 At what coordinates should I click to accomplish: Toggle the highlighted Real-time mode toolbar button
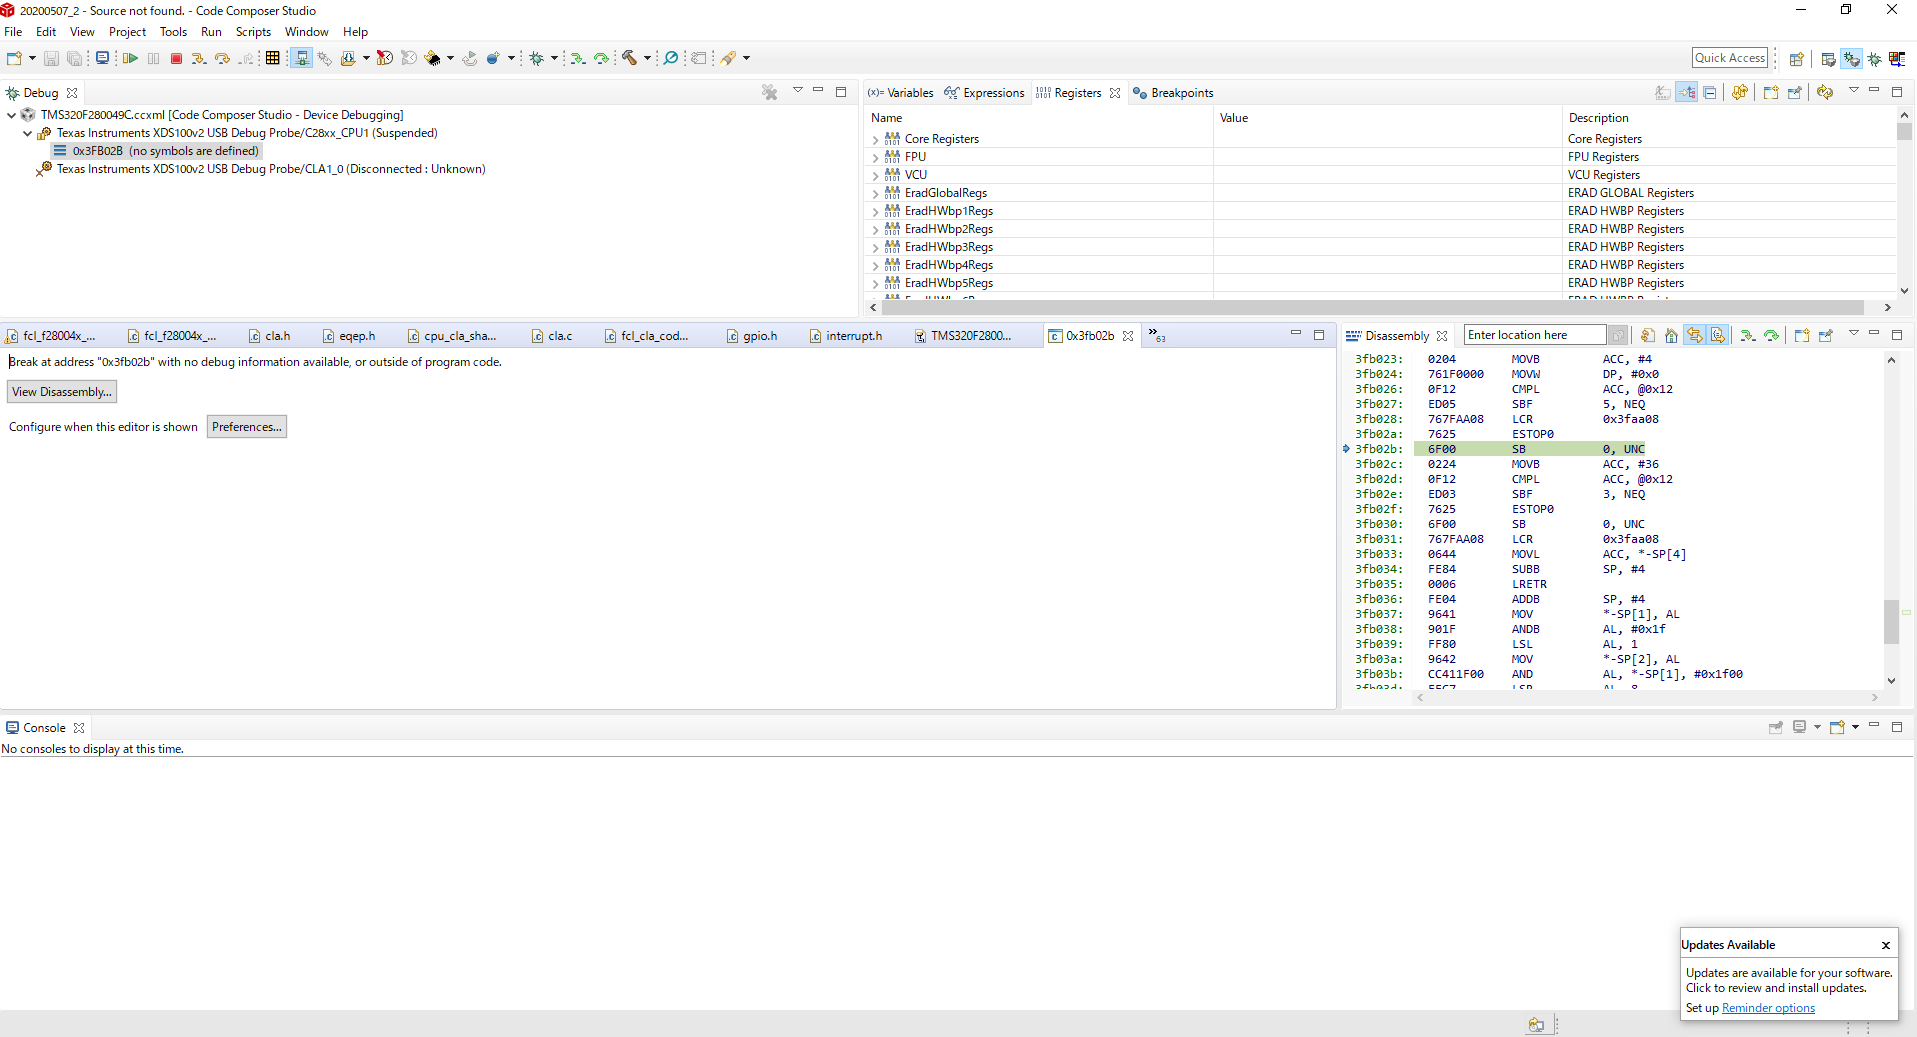tap(301, 59)
